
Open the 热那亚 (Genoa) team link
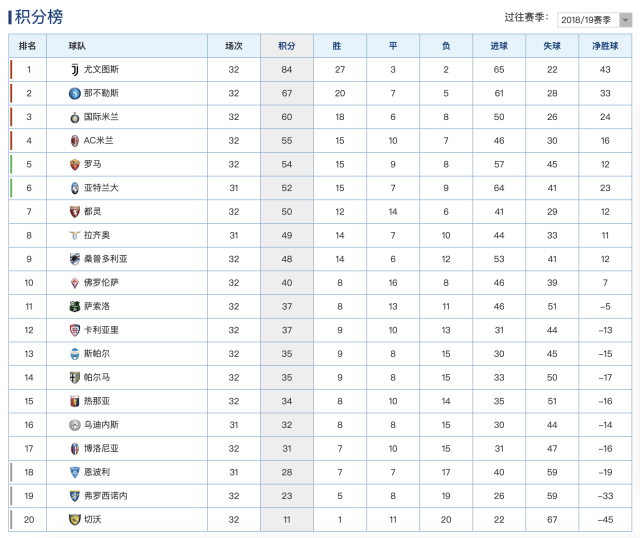[97, 401]
